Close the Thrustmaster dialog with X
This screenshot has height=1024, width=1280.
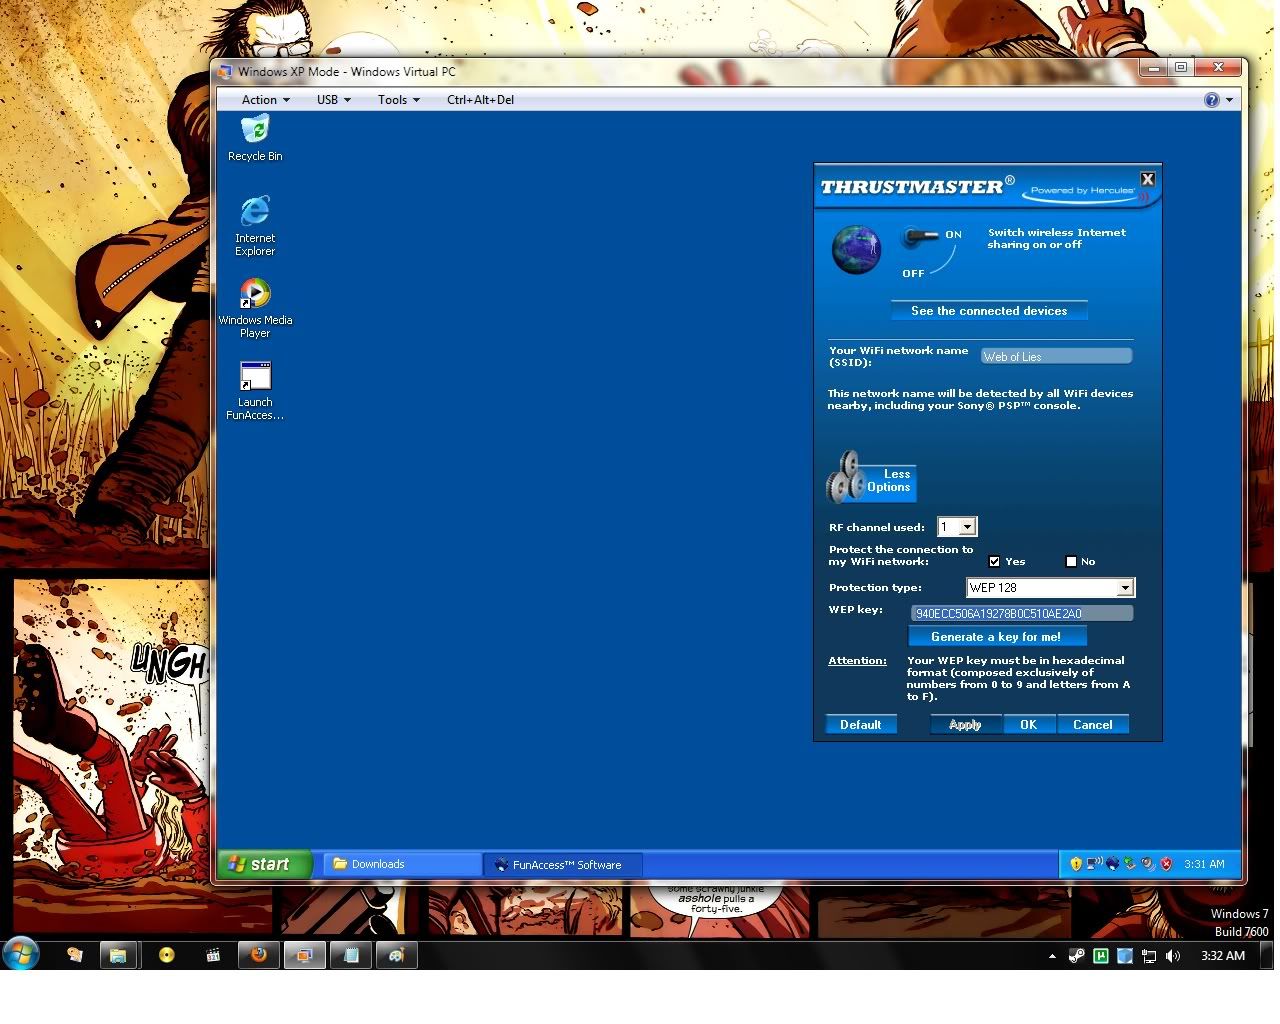1148,179
